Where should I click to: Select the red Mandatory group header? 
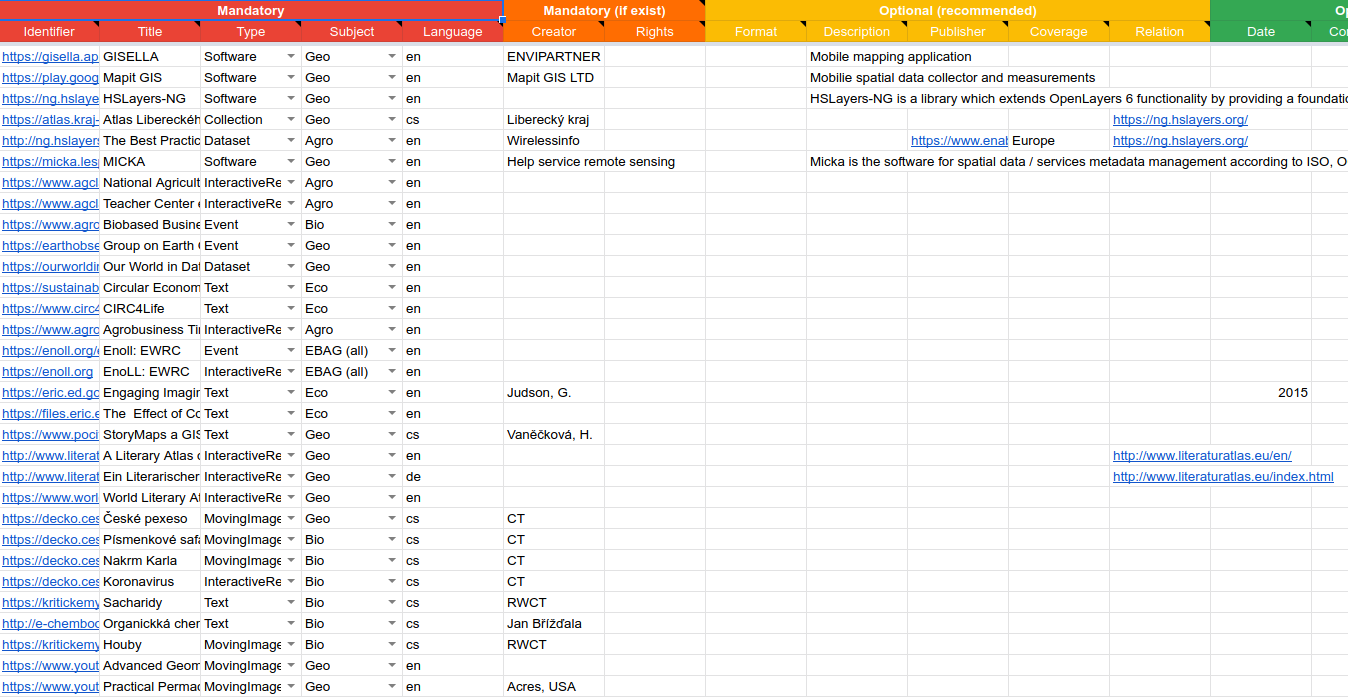(251, 11)
